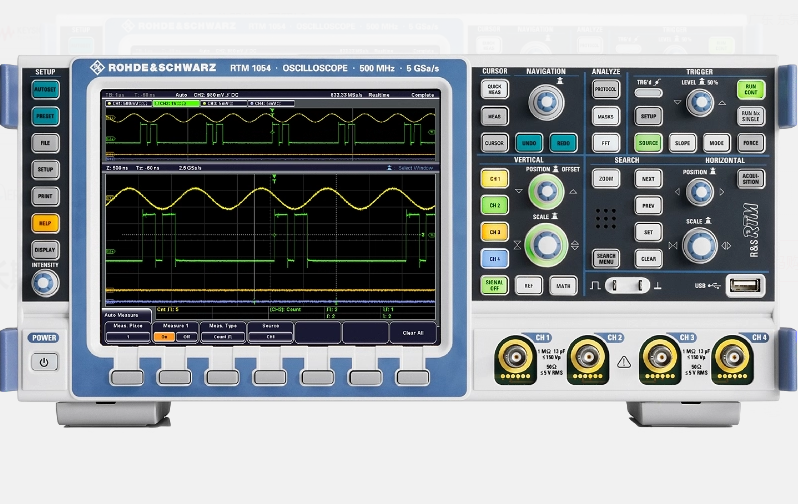Image resolution: width=798 pixels, height=504 pixels.
Task: Click the MATH key
Action: coord(563,286)
